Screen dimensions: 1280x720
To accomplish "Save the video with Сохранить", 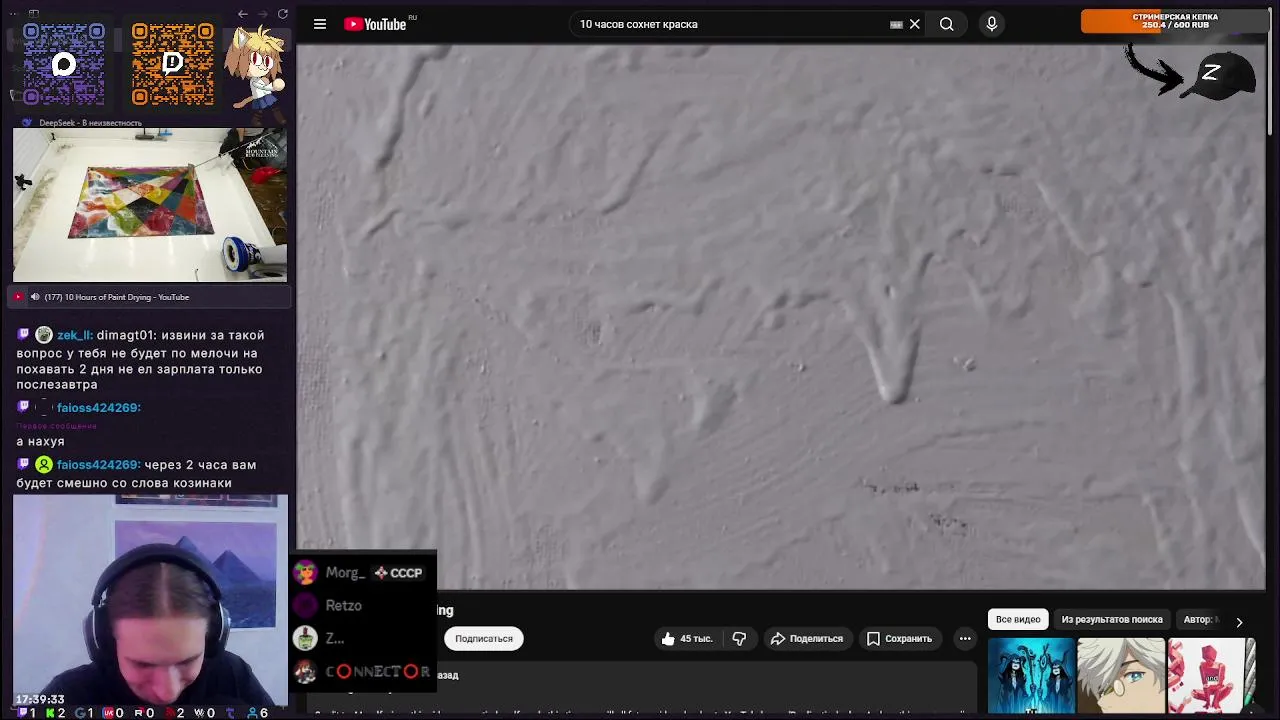I will pos(899,638).
